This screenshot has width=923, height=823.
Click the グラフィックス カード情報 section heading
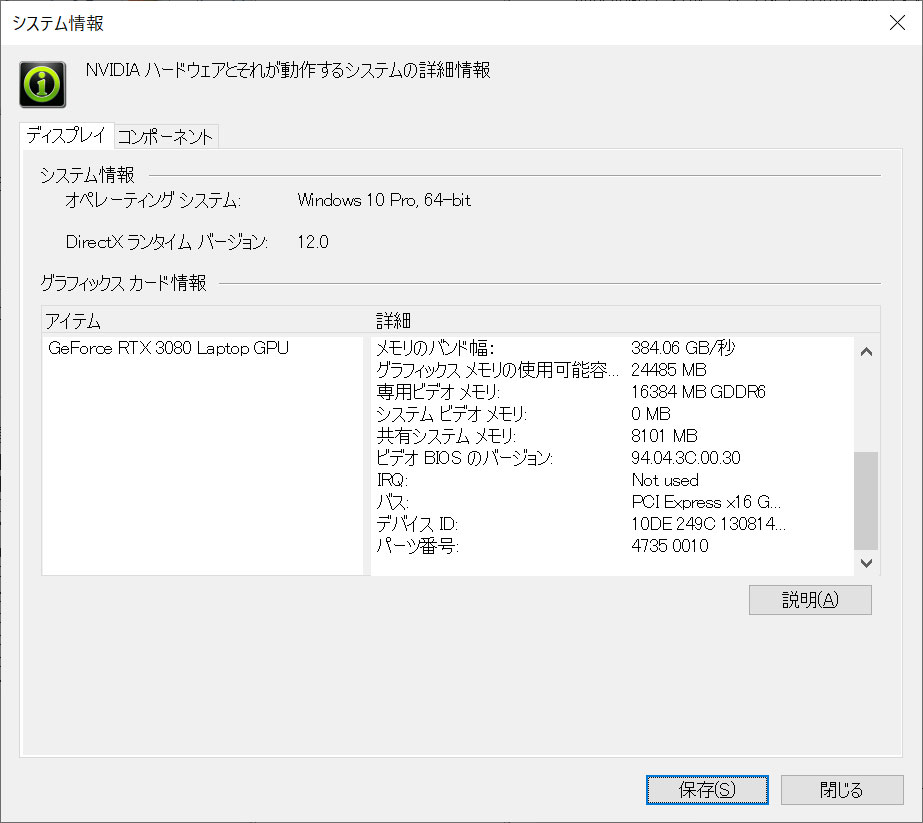click(x=123, y=283)
